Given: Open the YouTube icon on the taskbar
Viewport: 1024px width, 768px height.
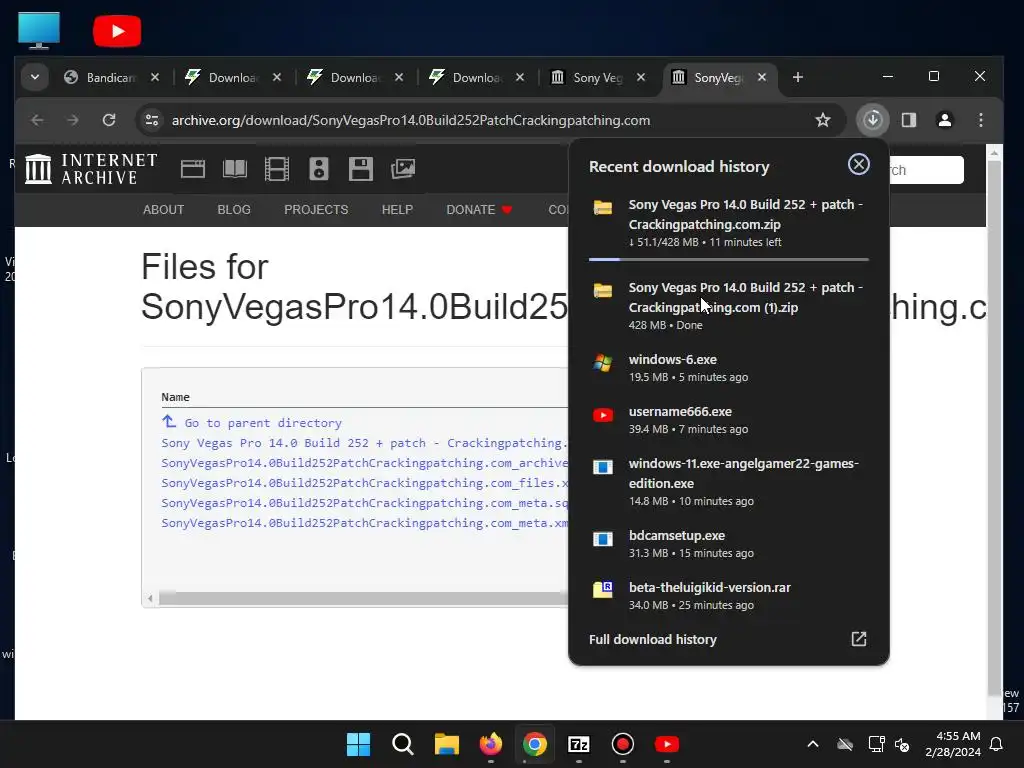Looking at the screenshot, I should [667, 744].
